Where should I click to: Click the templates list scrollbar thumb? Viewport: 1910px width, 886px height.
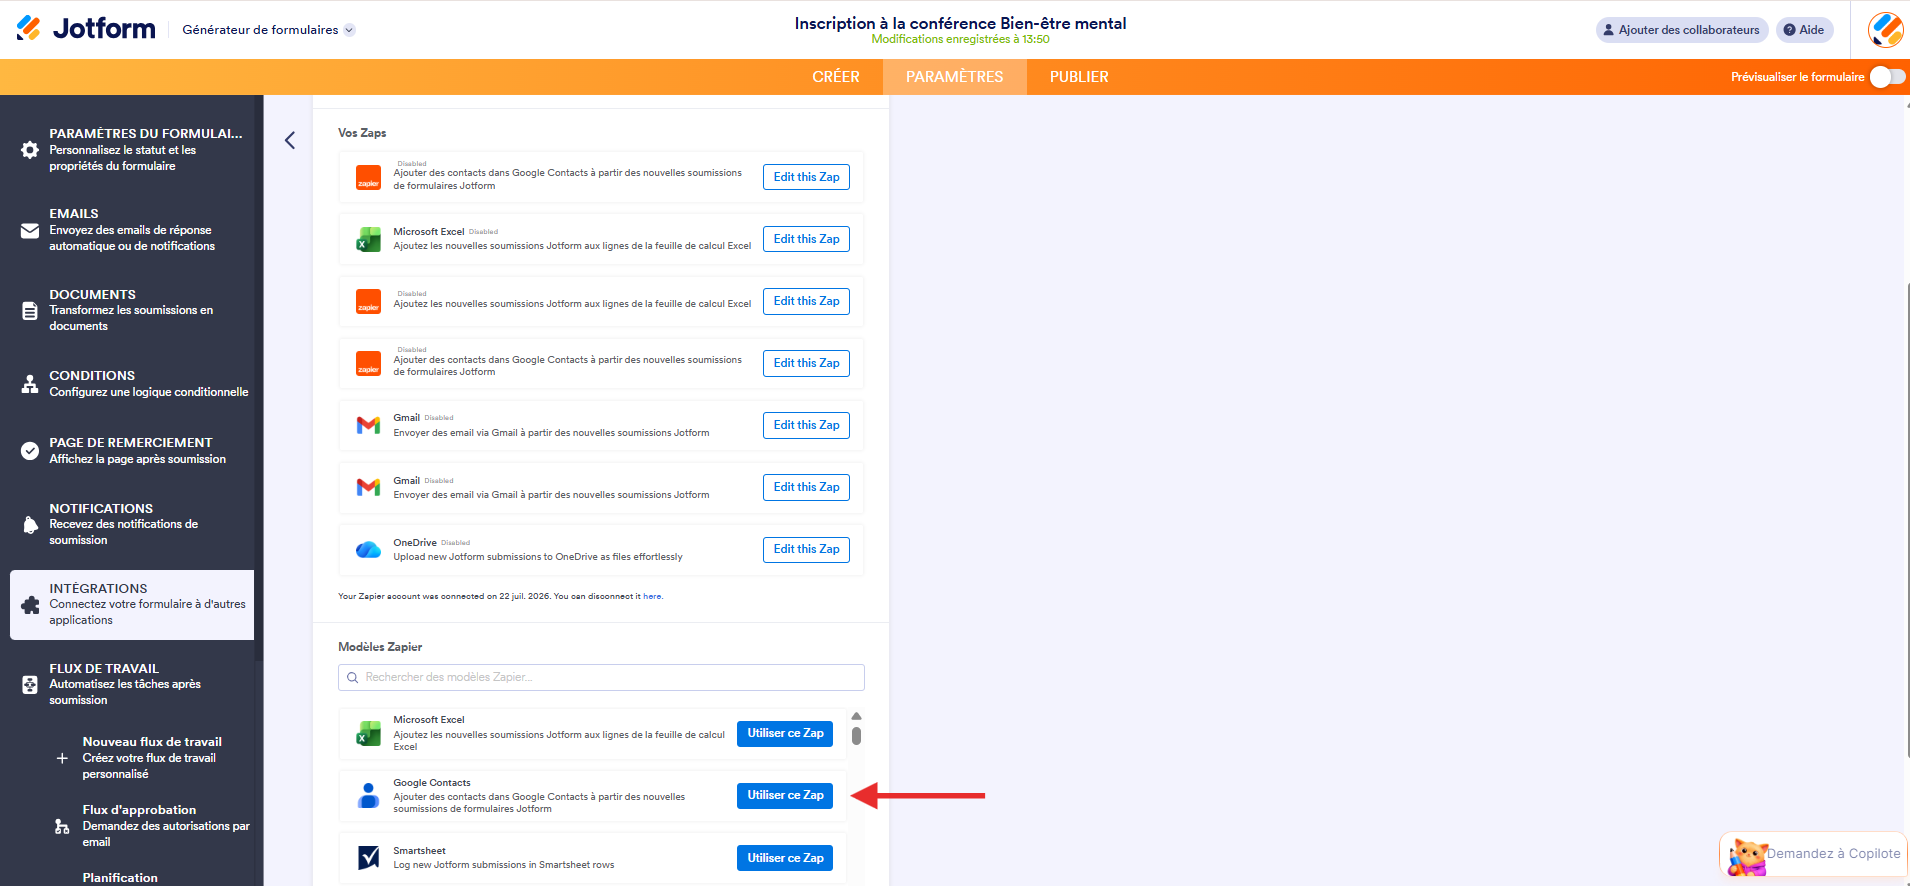856,736
